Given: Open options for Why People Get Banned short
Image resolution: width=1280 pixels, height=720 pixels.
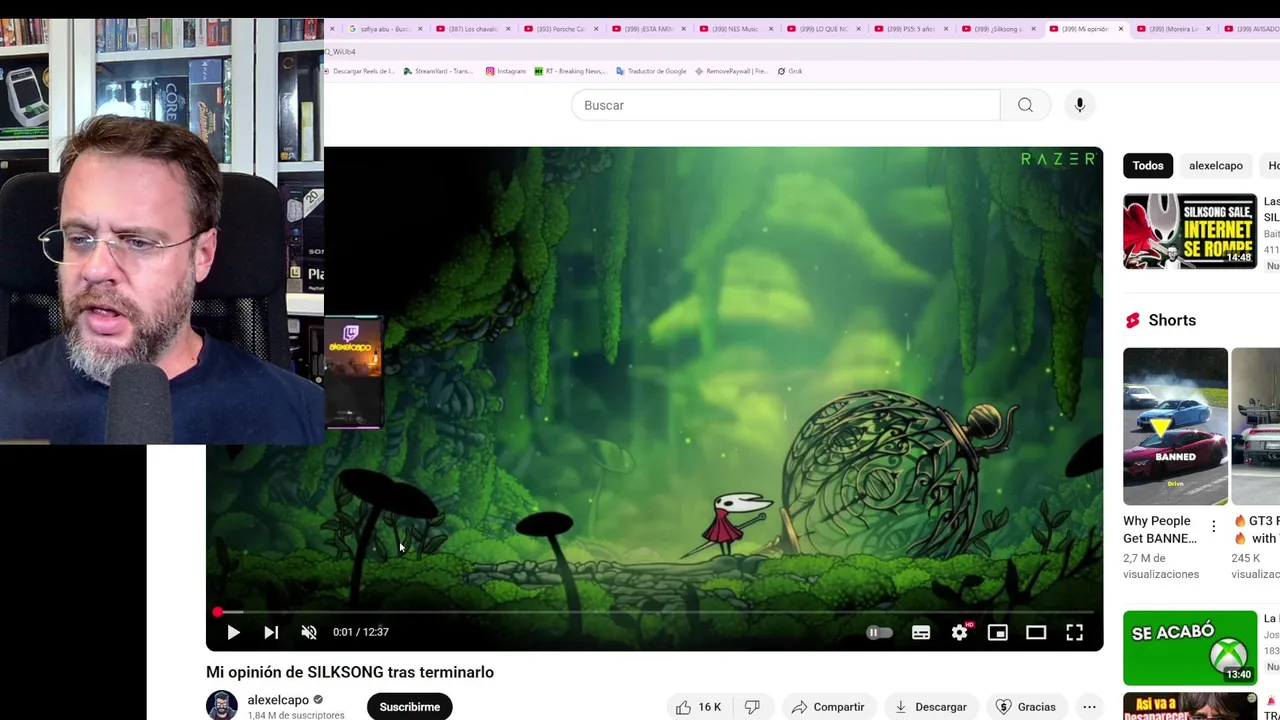Looking at the screenshot, I should (1214, 526).
